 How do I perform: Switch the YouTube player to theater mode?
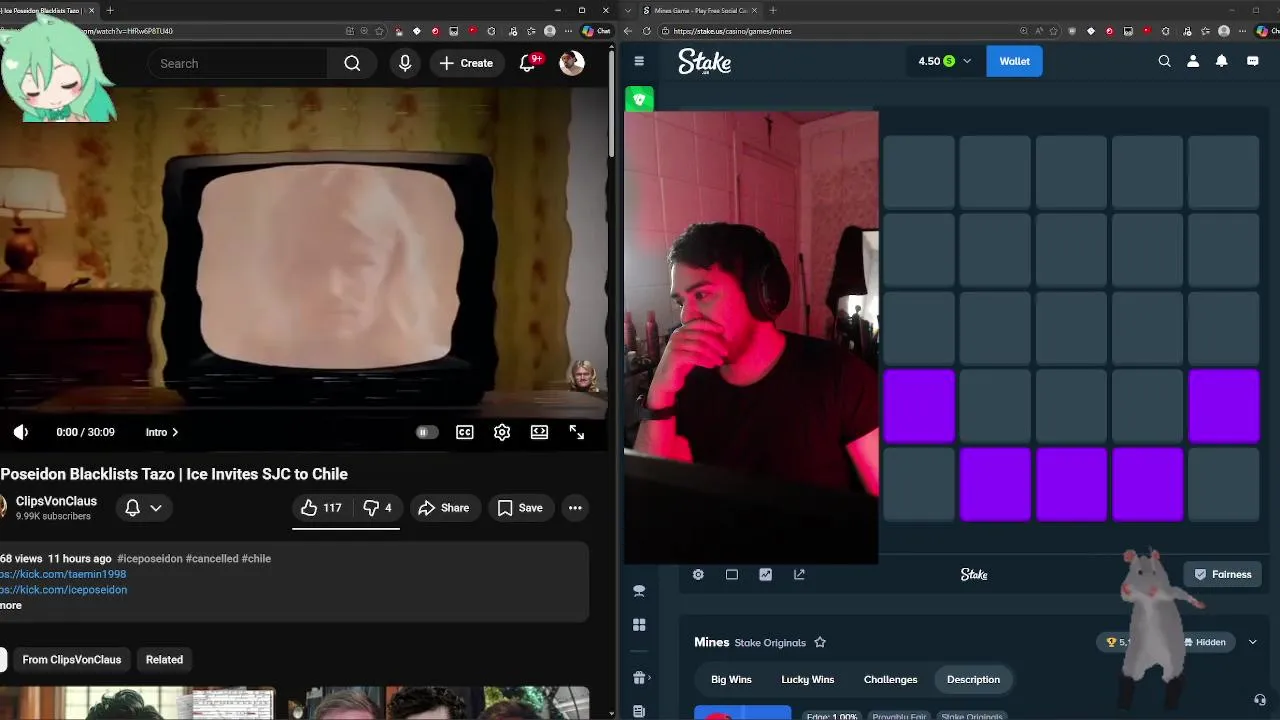pos(539,432)
